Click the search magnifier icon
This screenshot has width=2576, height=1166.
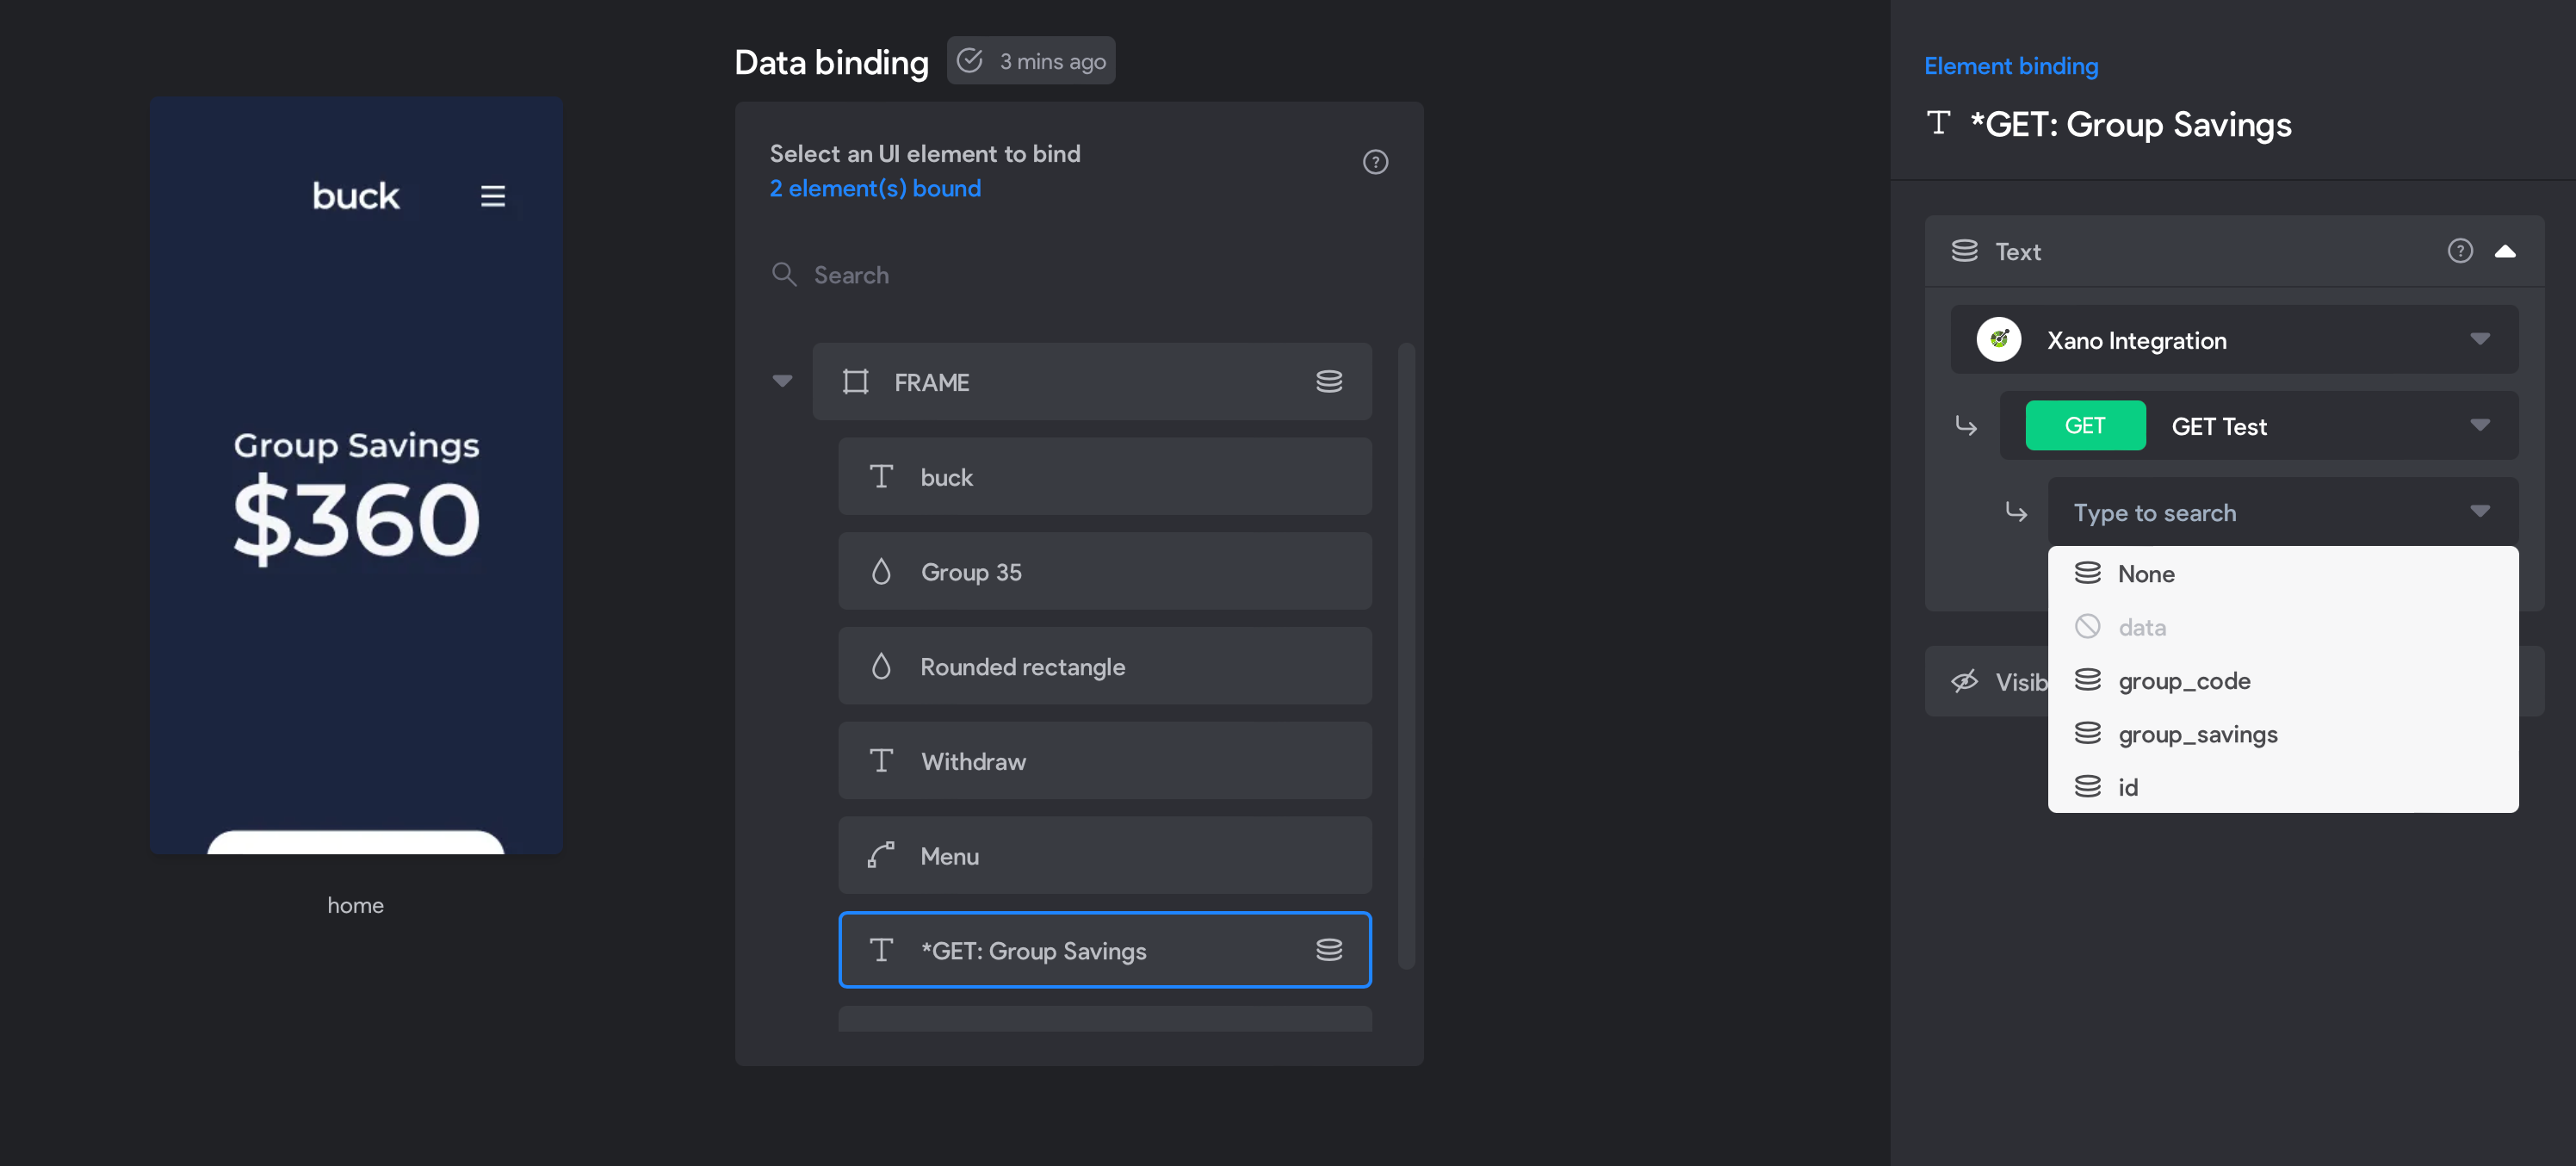(784, 274)
